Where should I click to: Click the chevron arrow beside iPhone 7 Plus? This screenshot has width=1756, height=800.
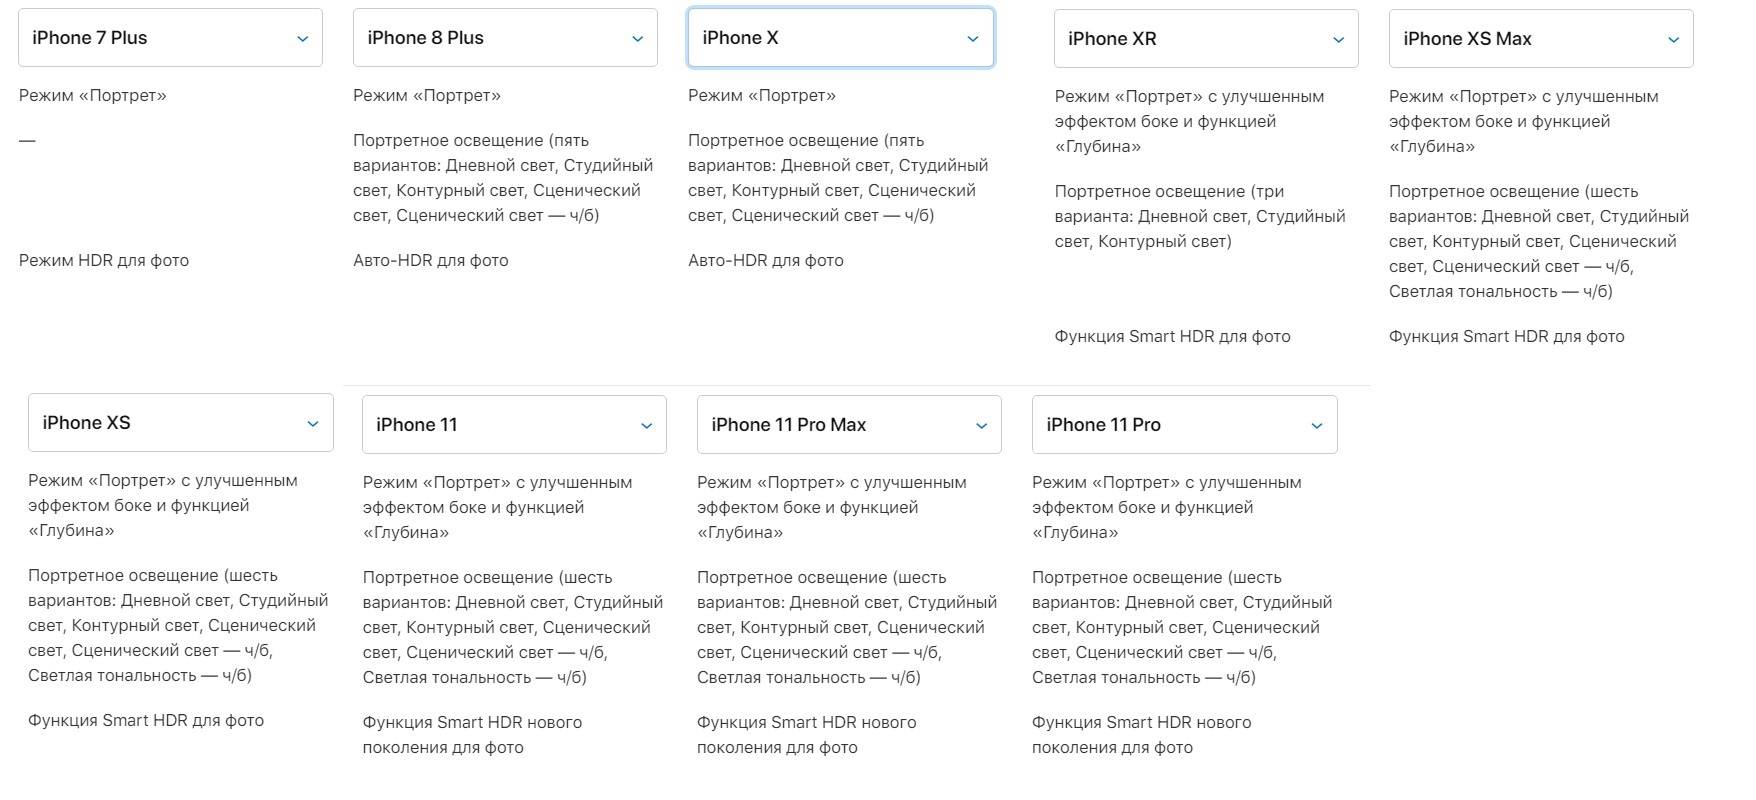[302, 39]
